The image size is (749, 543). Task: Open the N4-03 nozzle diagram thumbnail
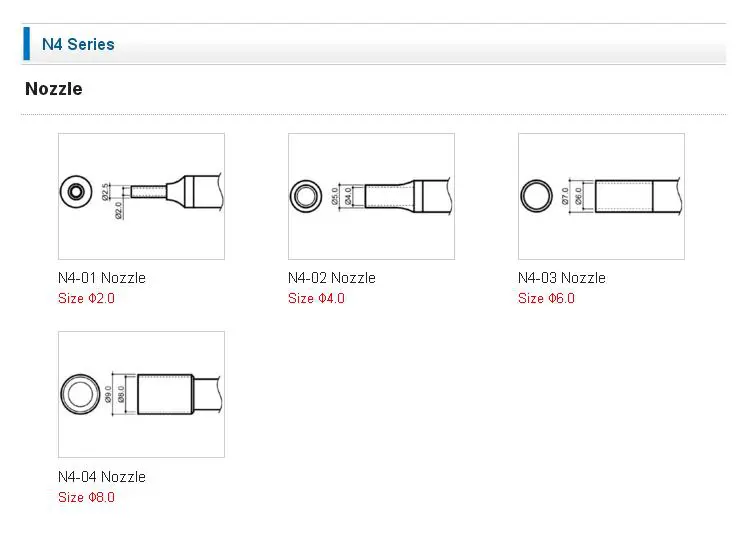(x=601, y=196)
